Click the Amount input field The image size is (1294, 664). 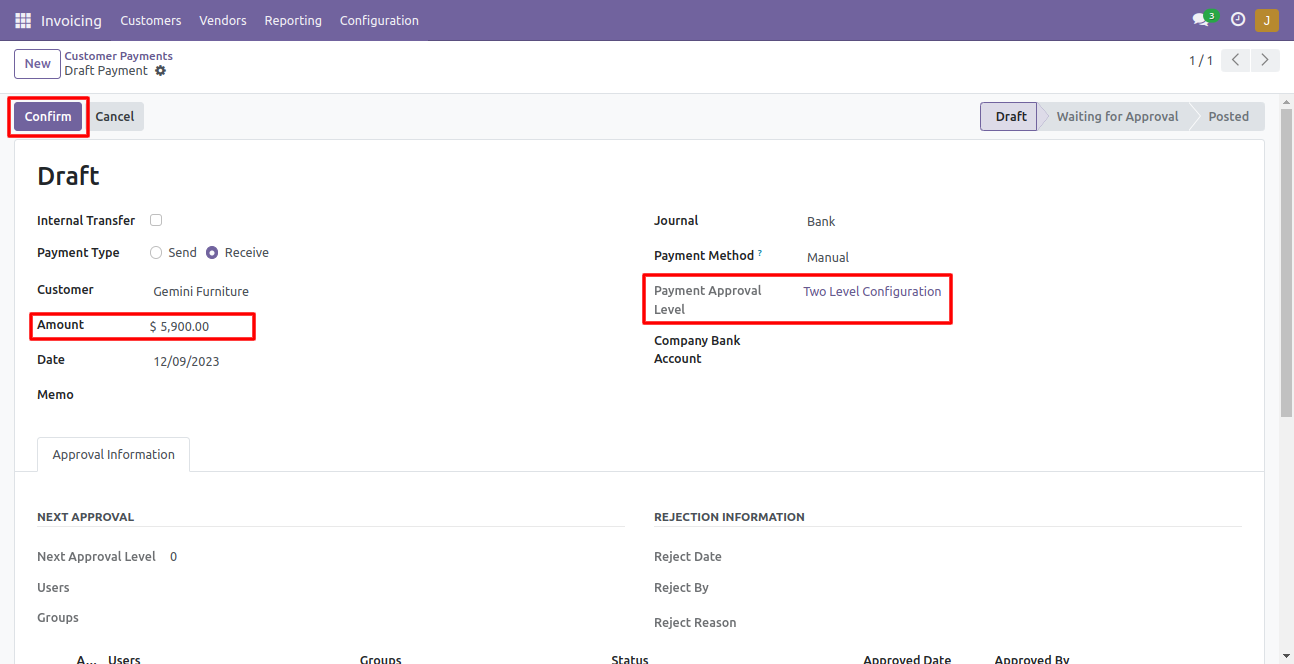(x=200, y=326)
